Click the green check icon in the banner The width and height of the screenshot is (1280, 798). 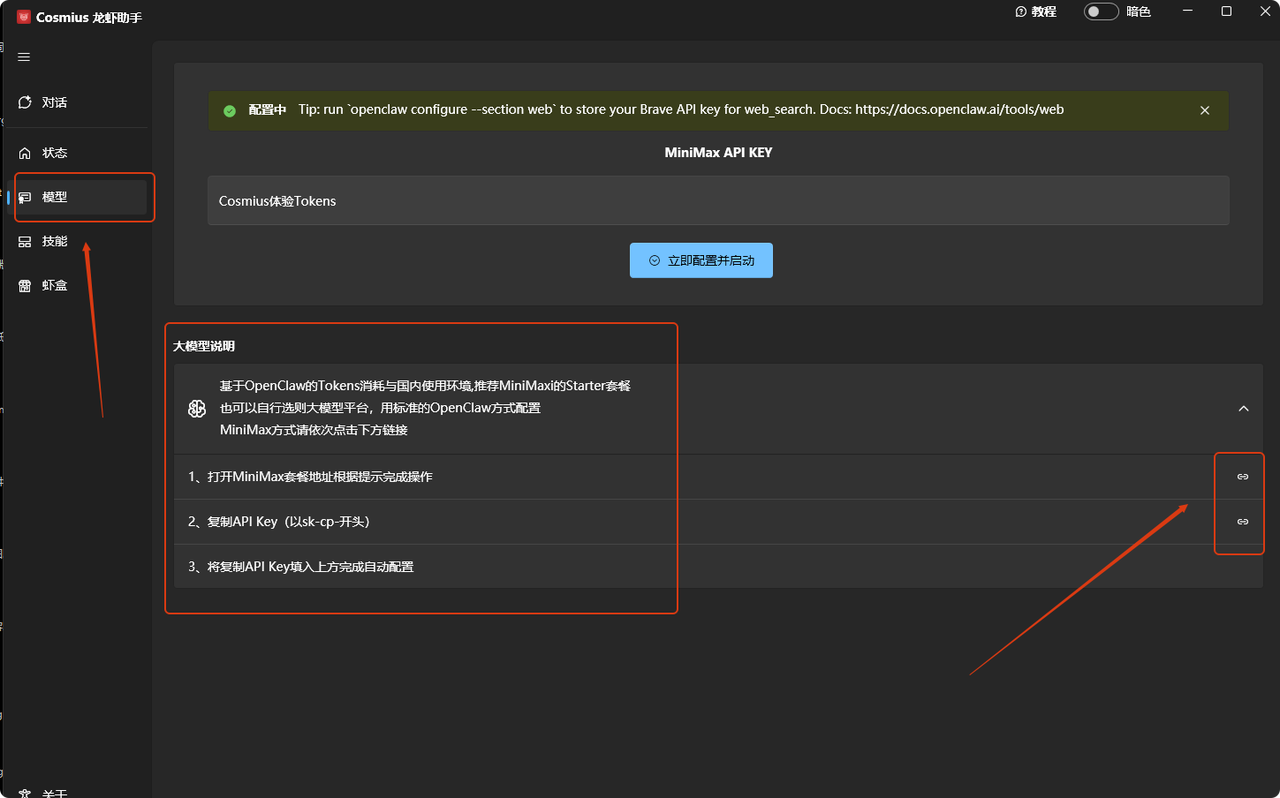coord(229,110)
